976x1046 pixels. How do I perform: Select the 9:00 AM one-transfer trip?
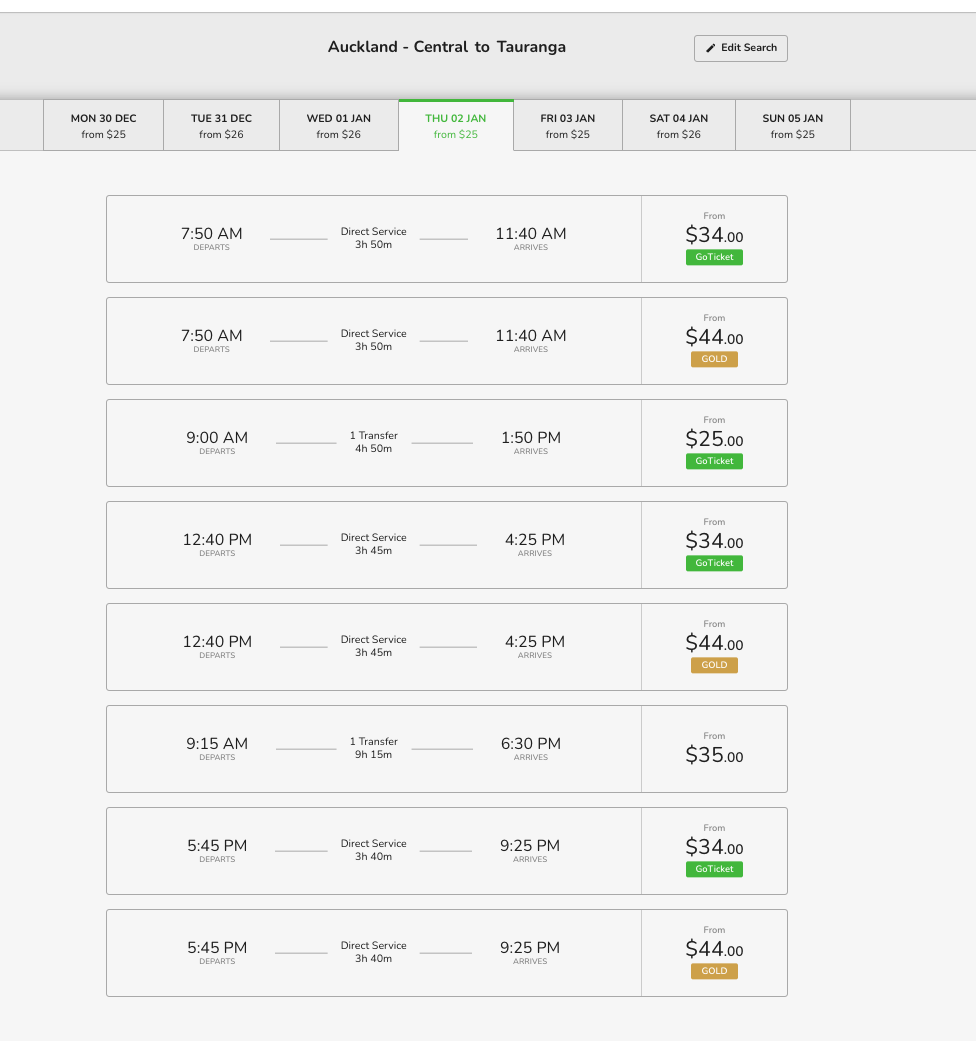(x=373, y=443)
